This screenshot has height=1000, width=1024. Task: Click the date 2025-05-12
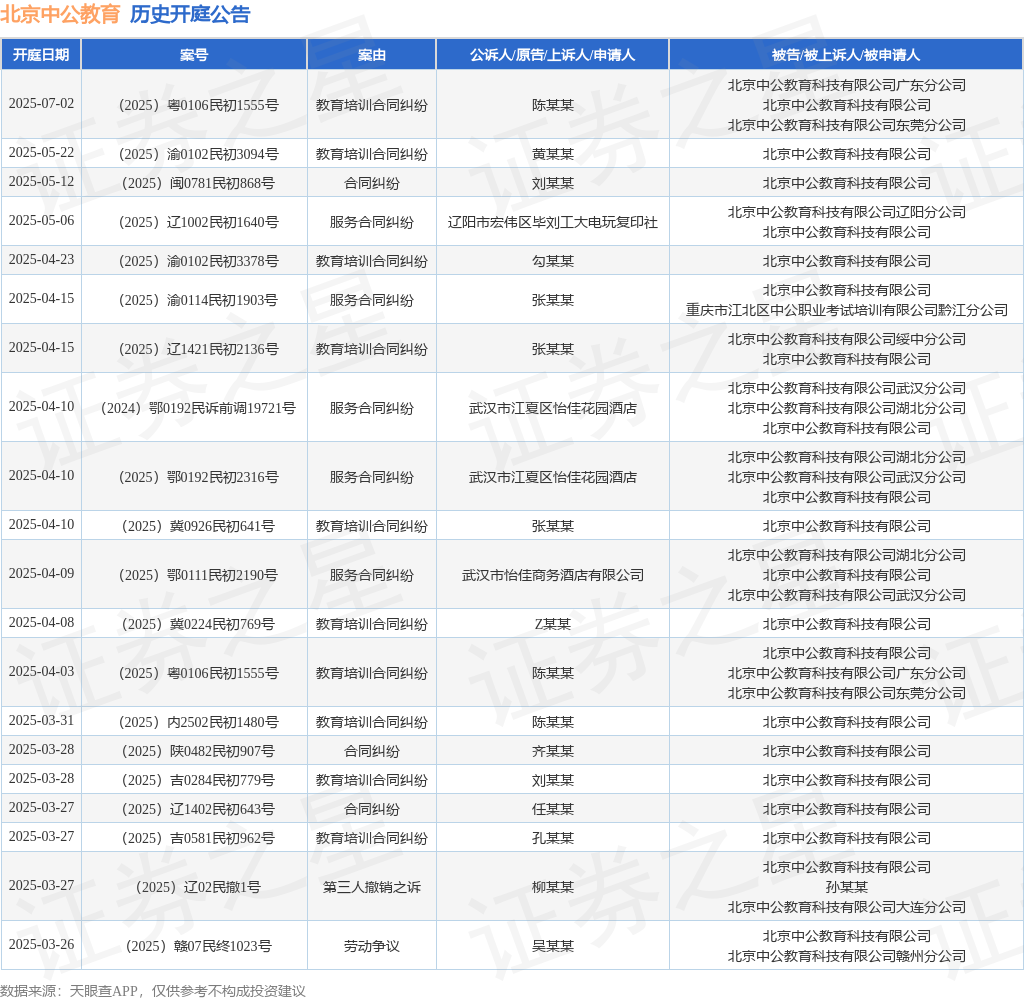coord(41,182)
